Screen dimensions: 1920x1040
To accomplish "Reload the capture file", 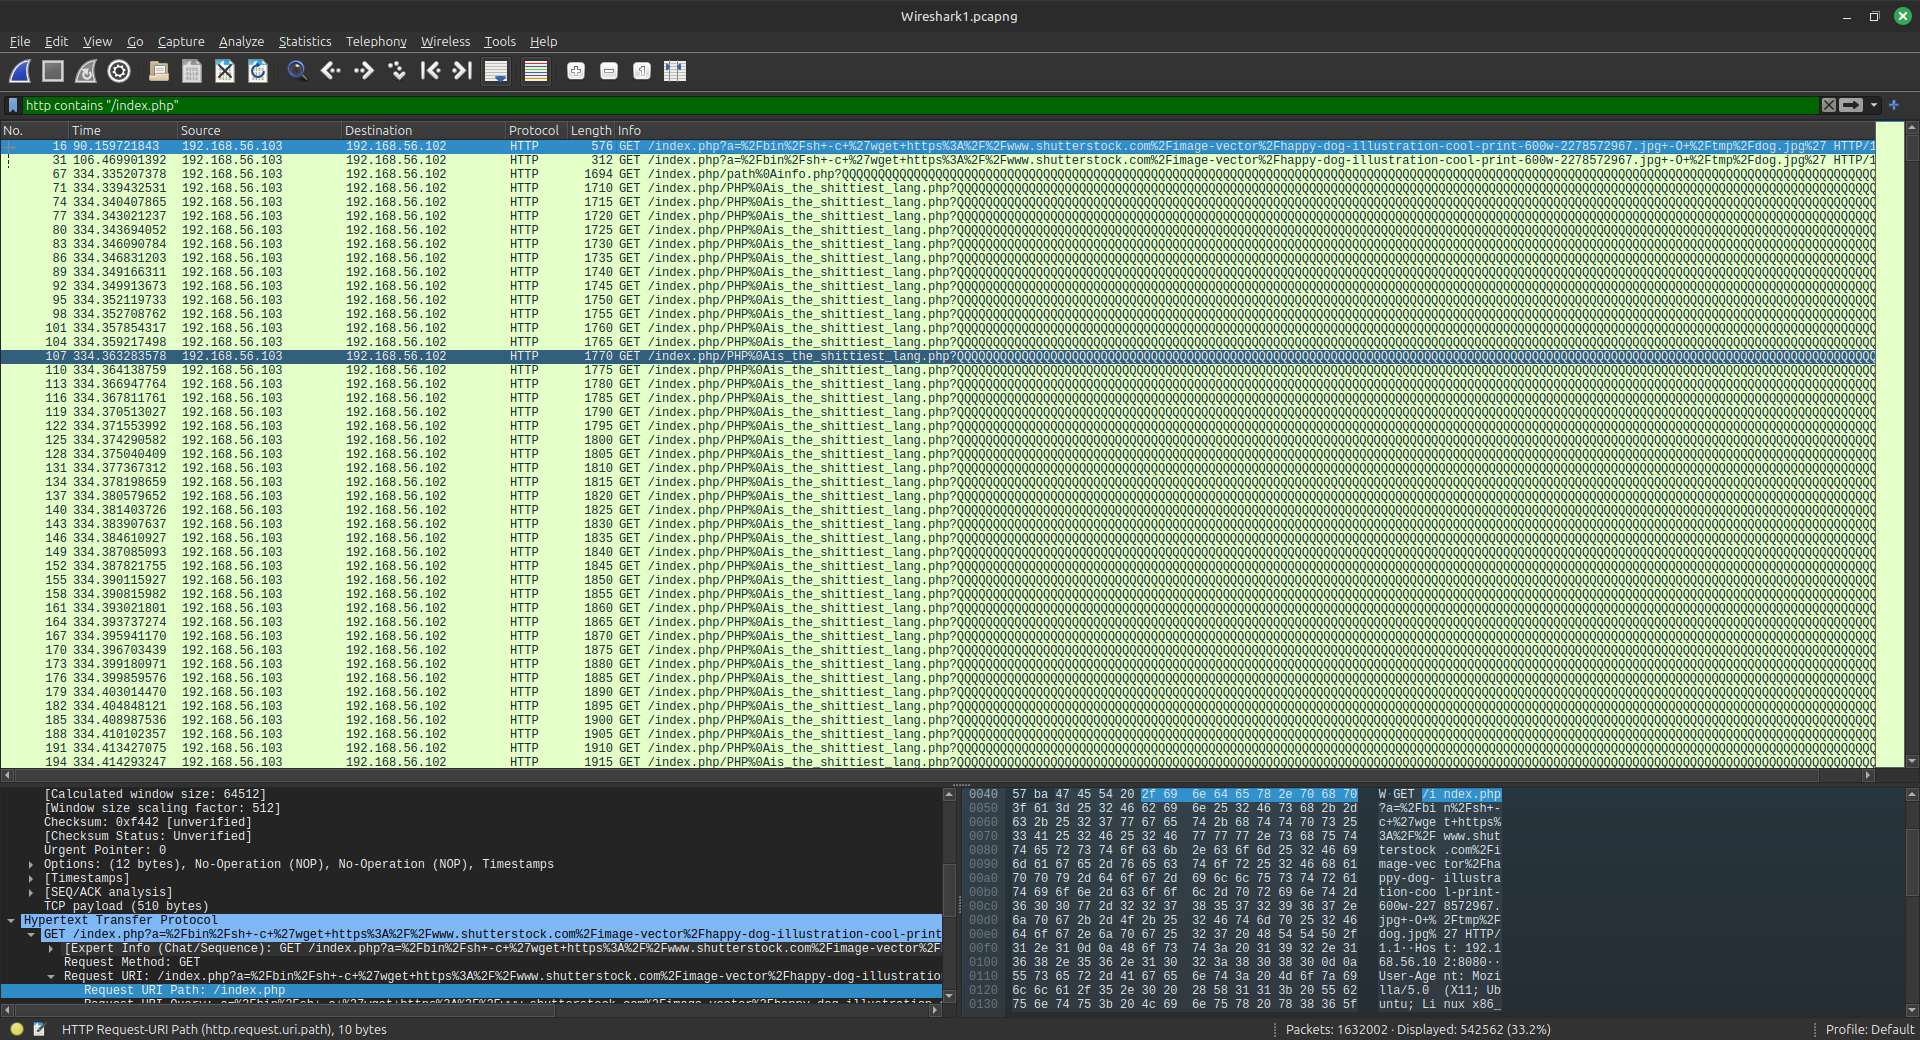I will (x=258, y=71).
